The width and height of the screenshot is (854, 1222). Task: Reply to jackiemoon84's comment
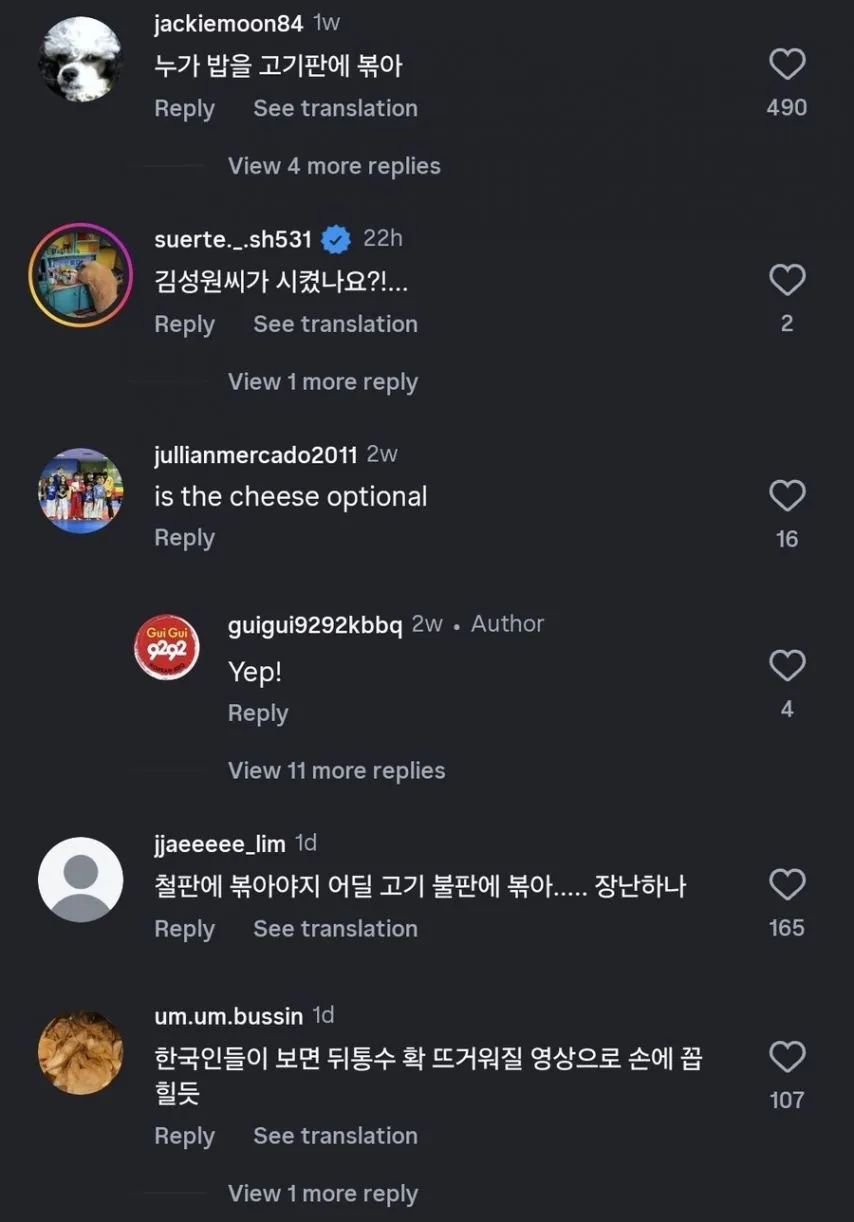[184, 108]
